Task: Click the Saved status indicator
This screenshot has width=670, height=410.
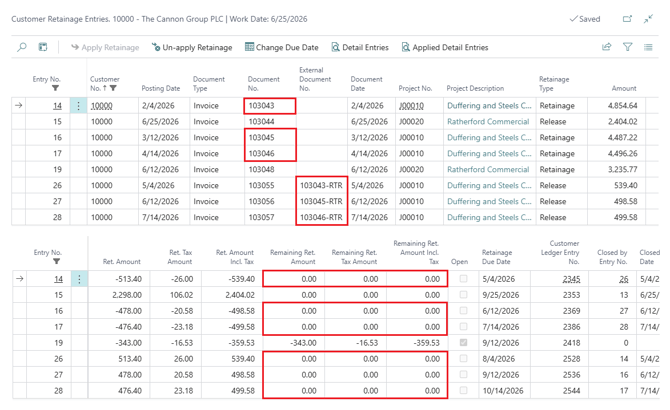Action: click(585, 19)
